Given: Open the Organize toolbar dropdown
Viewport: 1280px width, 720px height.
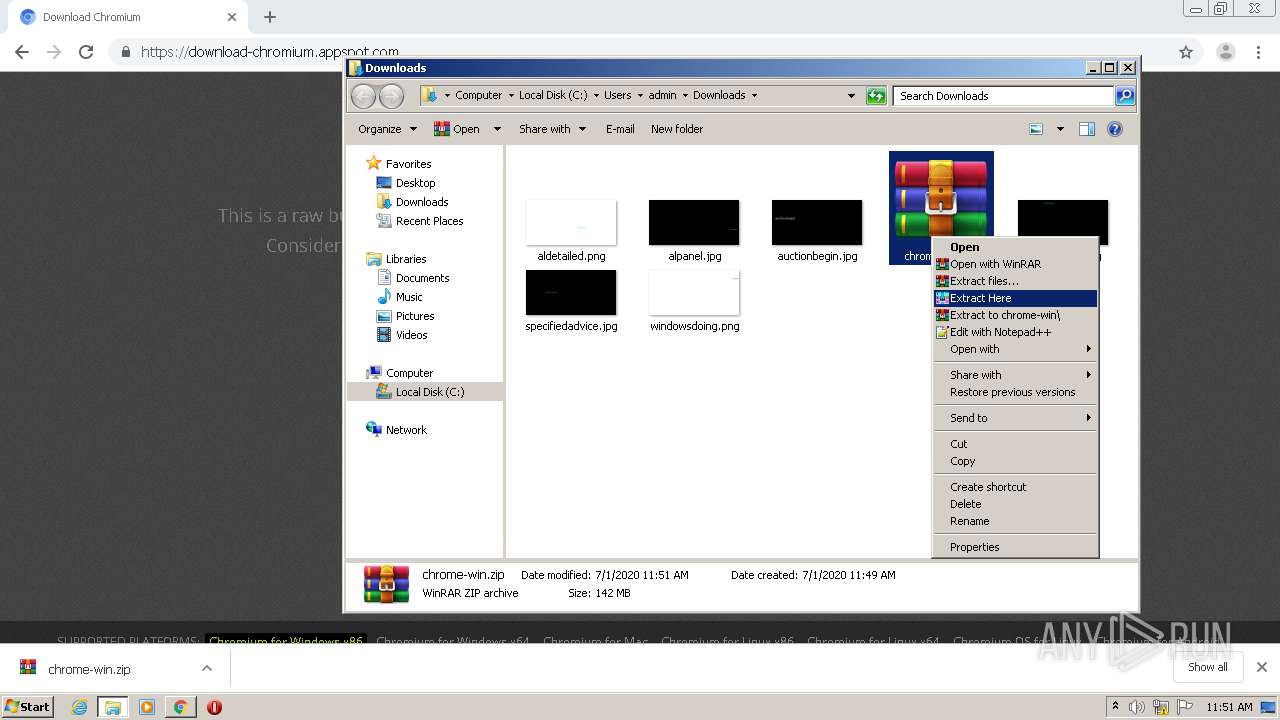Looking at the screenshot, I should [387, 129].
